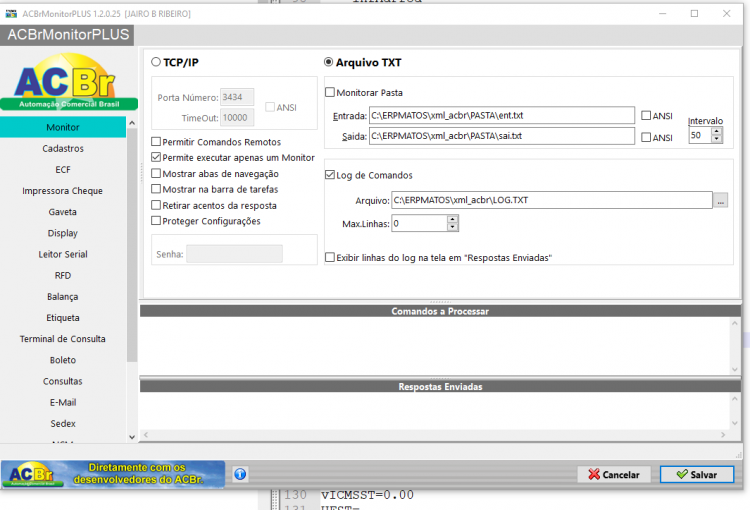Open the Balança section
This screenshot has height=510, width=750.
[x=63, y=297]
